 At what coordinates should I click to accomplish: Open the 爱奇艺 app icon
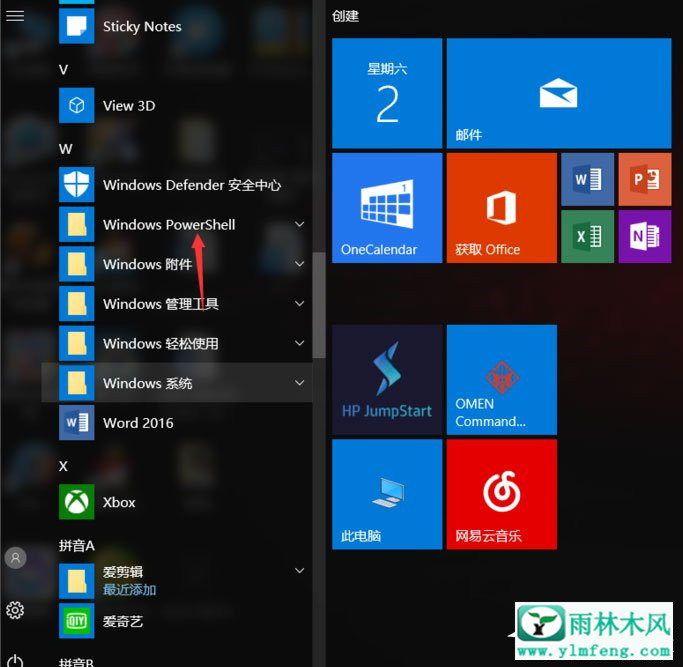tap(77, 621)
